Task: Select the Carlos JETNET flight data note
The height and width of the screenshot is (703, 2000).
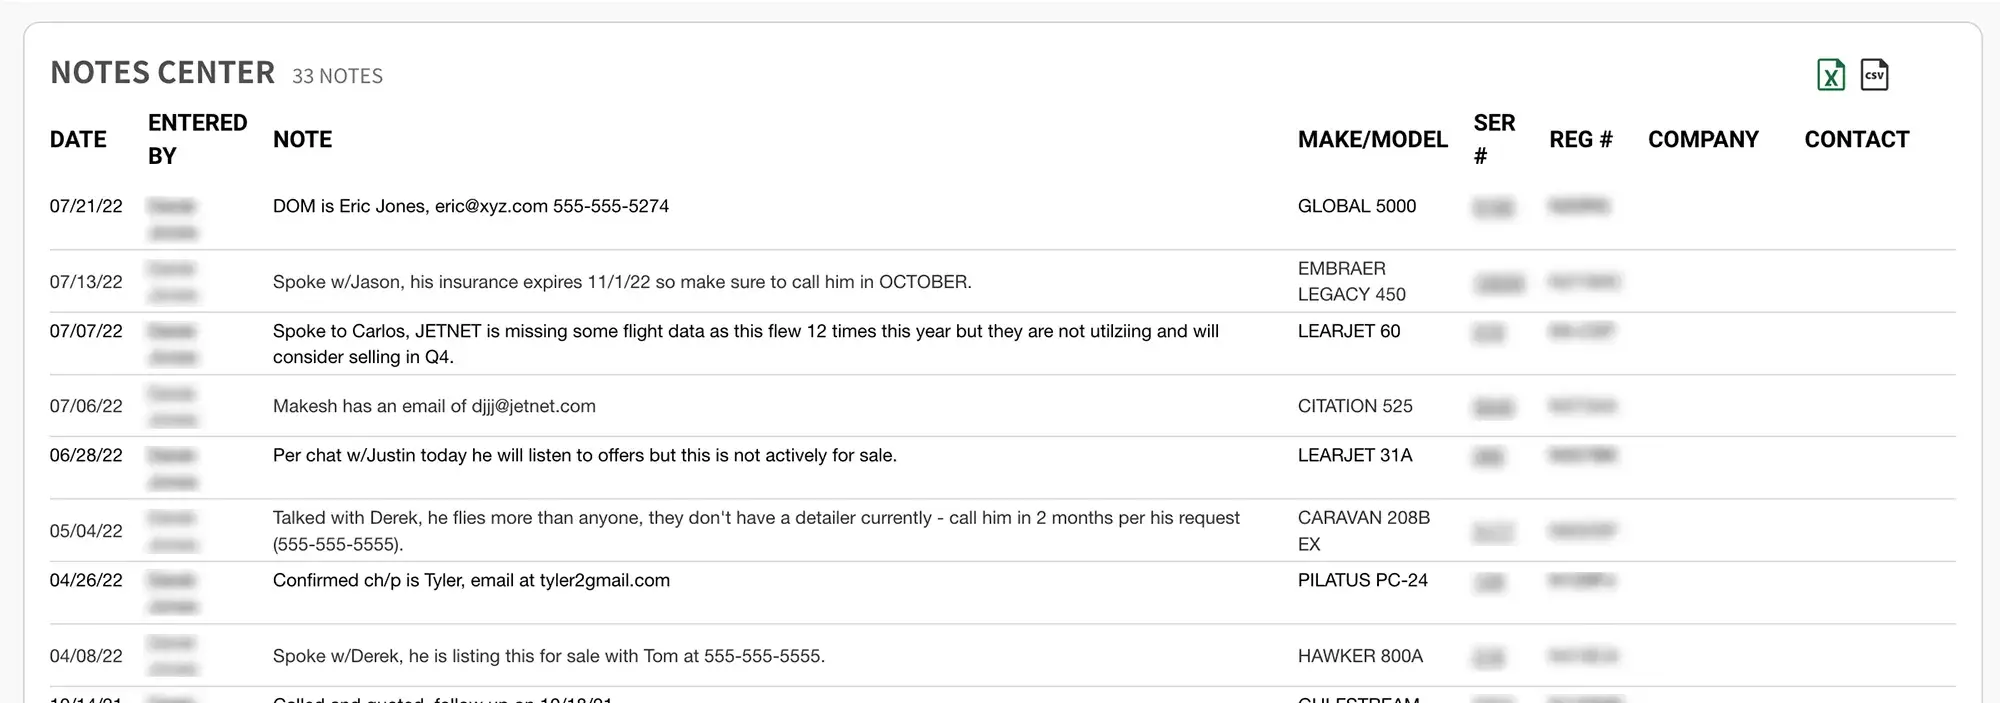Action: coord(745,343)
